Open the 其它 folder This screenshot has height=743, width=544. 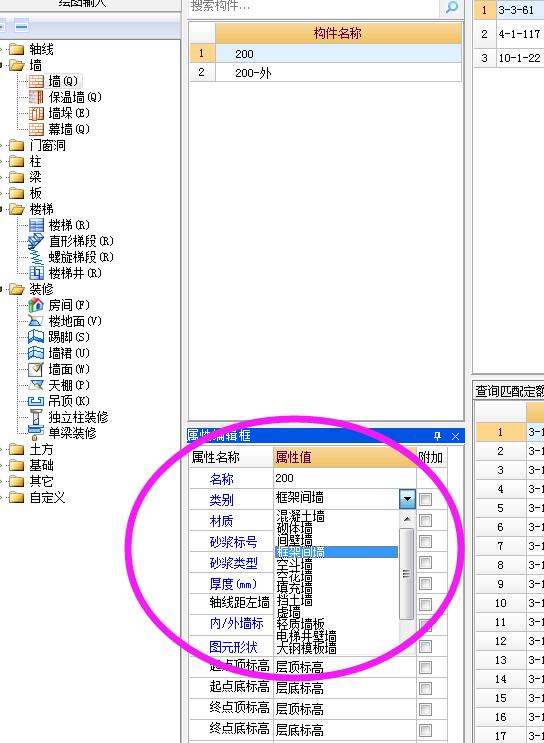[x=17, y=481]
